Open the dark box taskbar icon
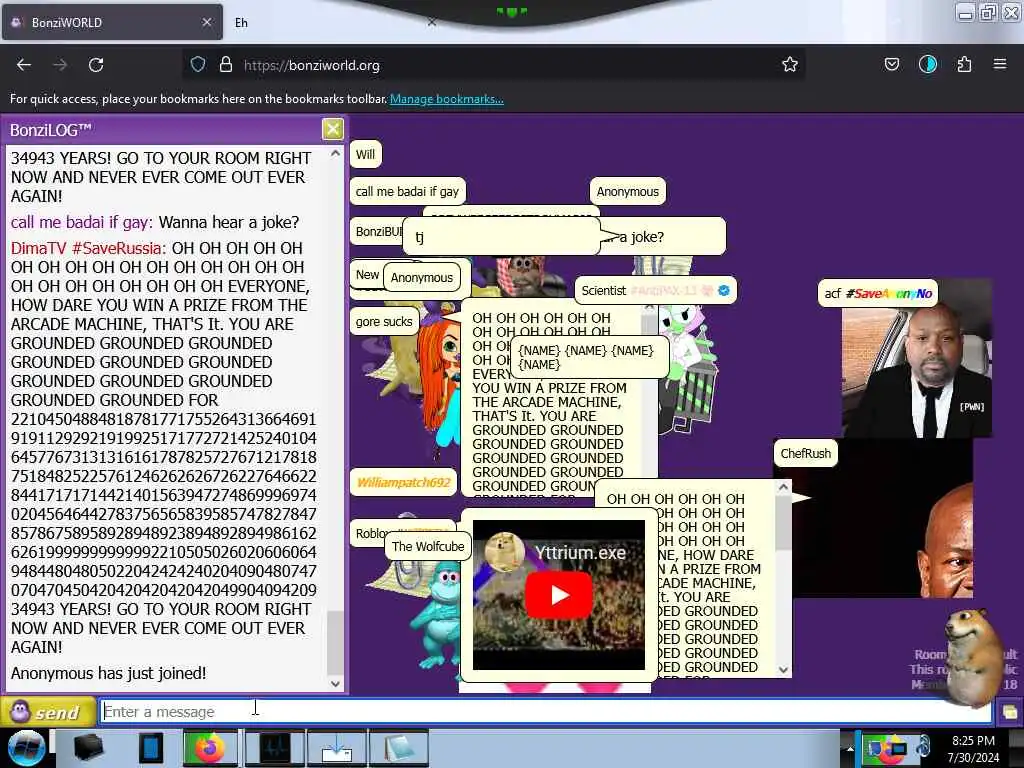Viewport: 1024px width, 768px height. (88, 748)
